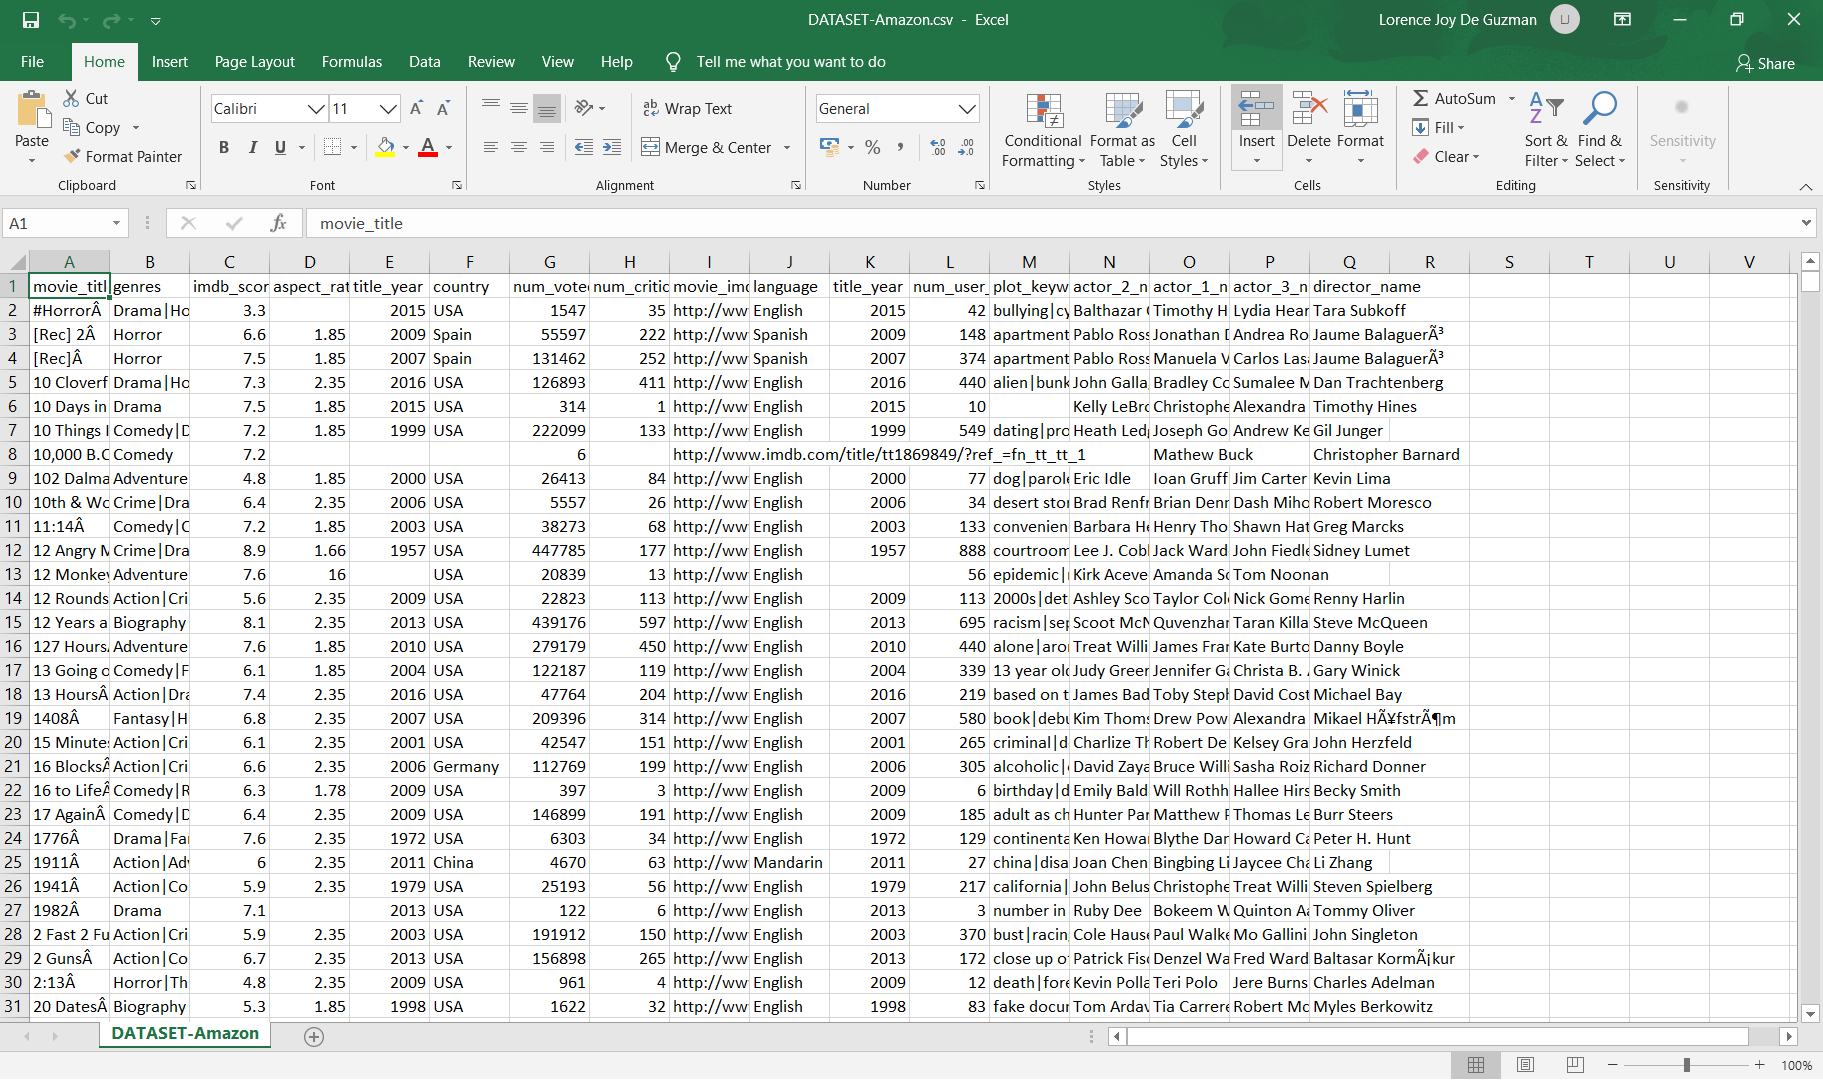Open the font size dropdown
1823x1080 pixels.
pos(388,109)
